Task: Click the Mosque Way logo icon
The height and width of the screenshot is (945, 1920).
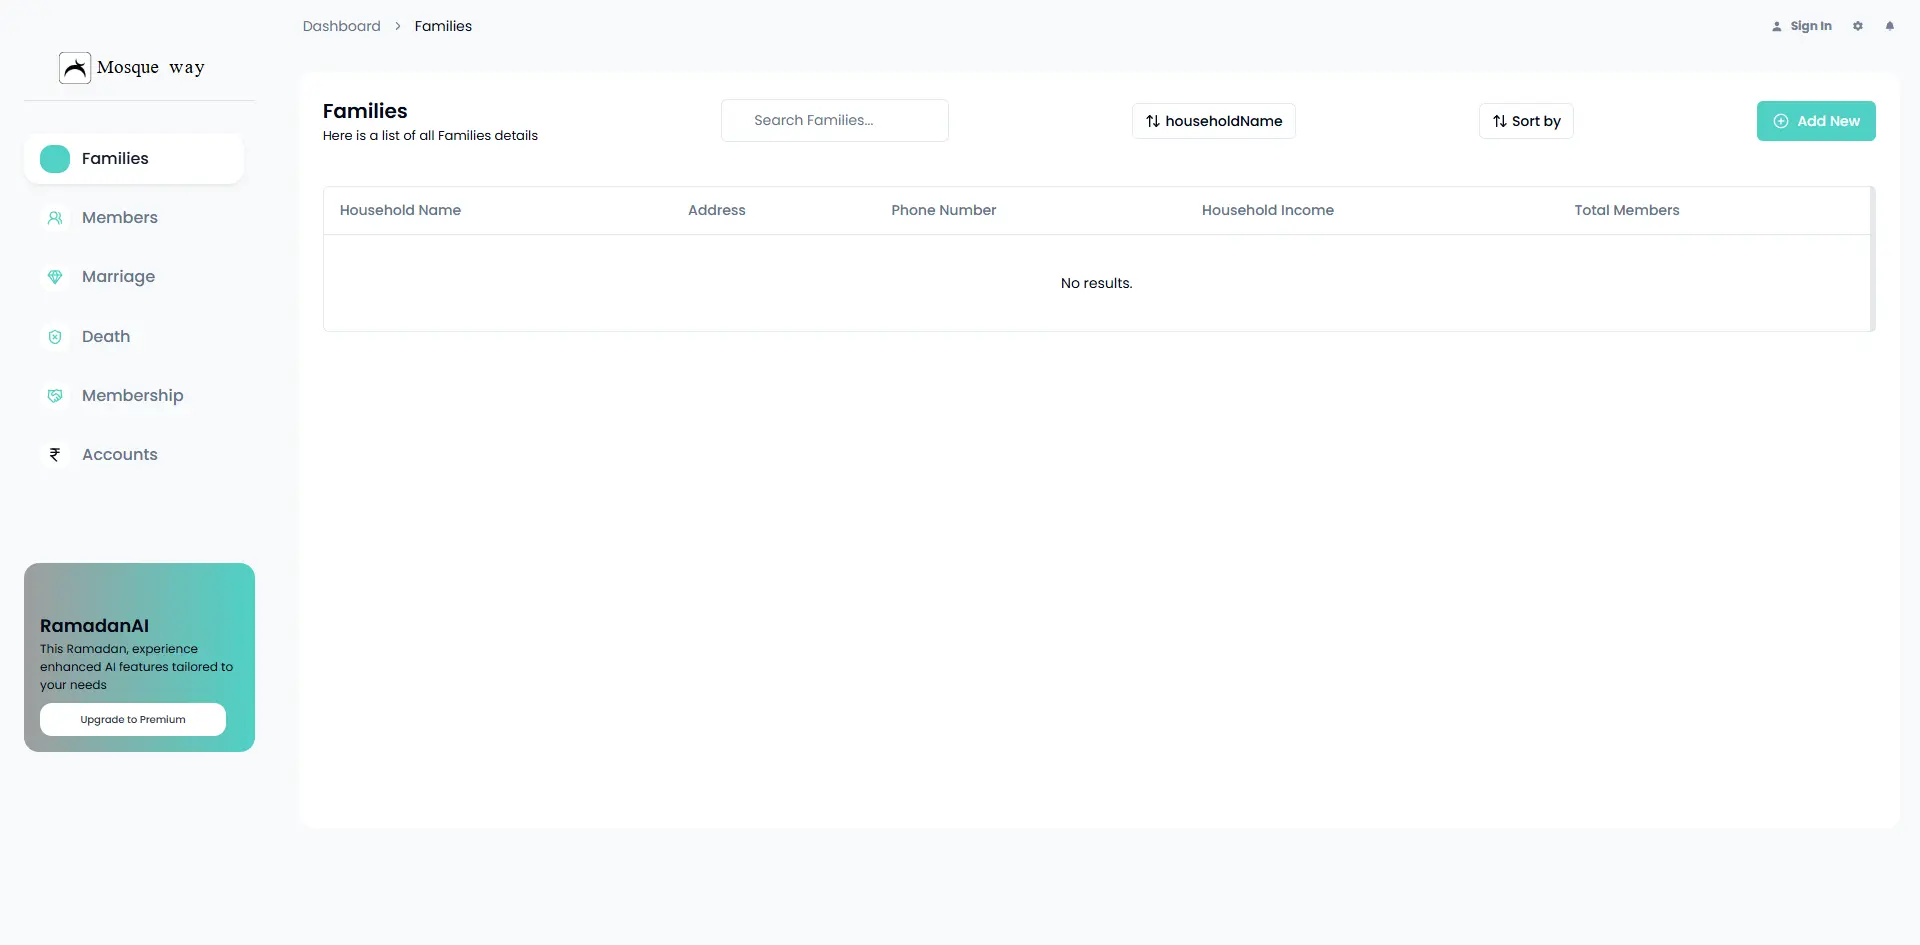Action: [x=73, y=67]
